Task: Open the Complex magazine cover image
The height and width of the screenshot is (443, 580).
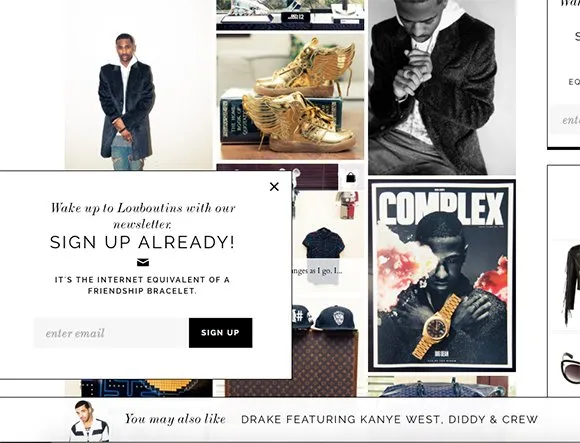Action: pos(442,275)
